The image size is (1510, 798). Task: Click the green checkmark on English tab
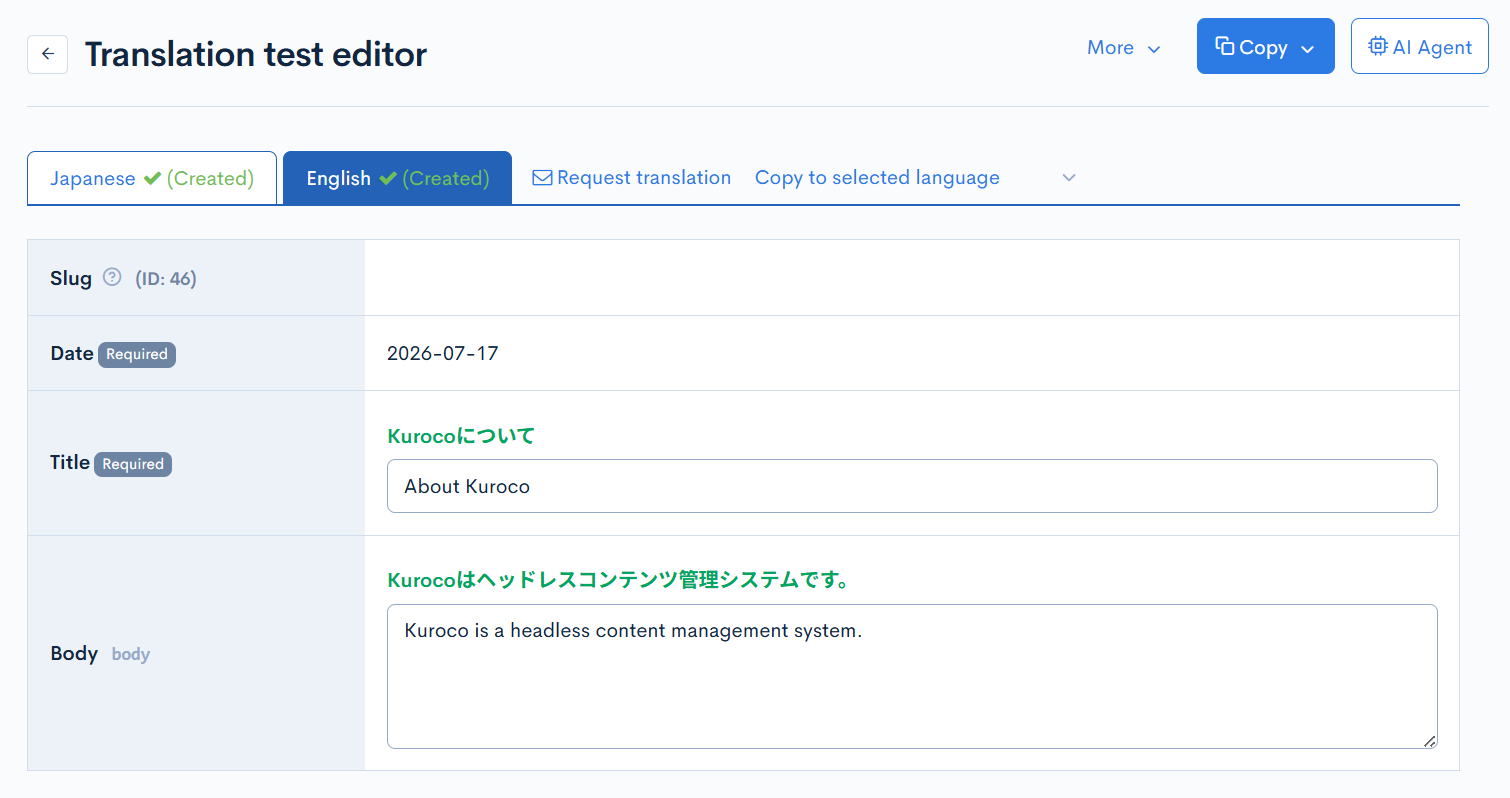point(388,178)
